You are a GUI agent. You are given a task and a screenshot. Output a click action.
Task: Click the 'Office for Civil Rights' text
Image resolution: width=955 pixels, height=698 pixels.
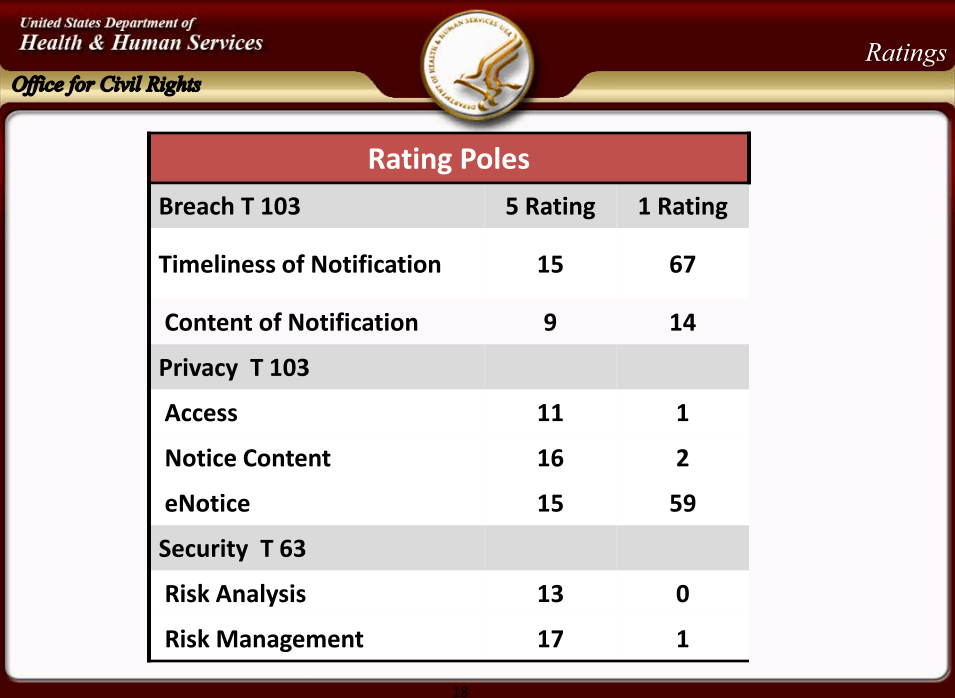point(107,85)
